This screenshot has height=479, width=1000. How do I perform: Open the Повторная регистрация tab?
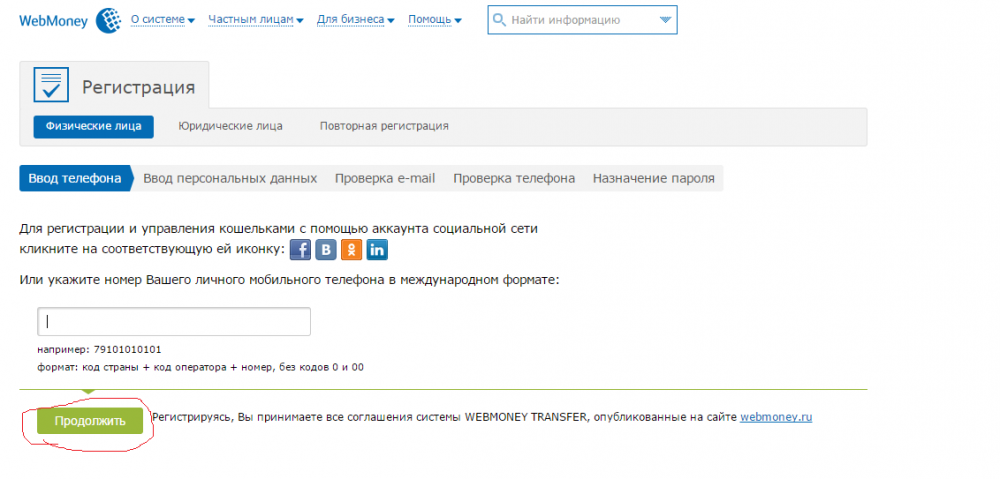click(x=384, y=126)
